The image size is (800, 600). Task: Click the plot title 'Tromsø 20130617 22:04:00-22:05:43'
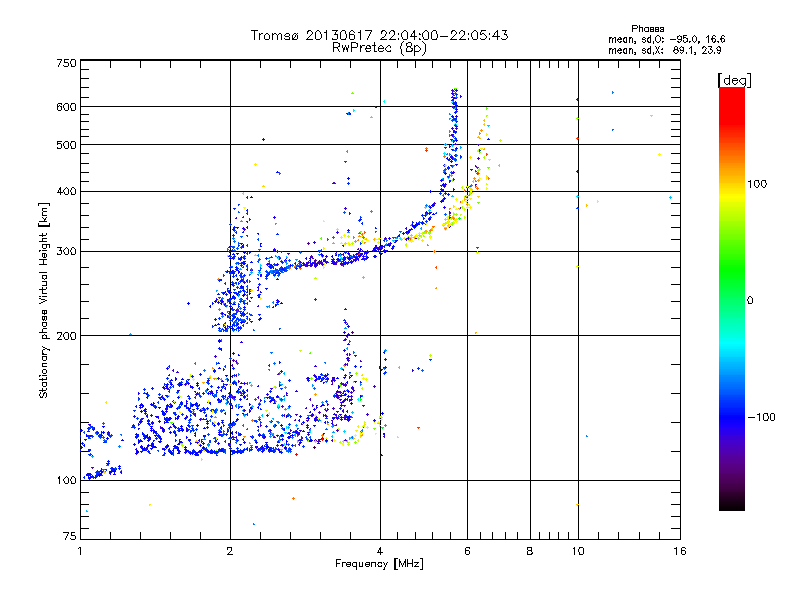coord(379,35)
